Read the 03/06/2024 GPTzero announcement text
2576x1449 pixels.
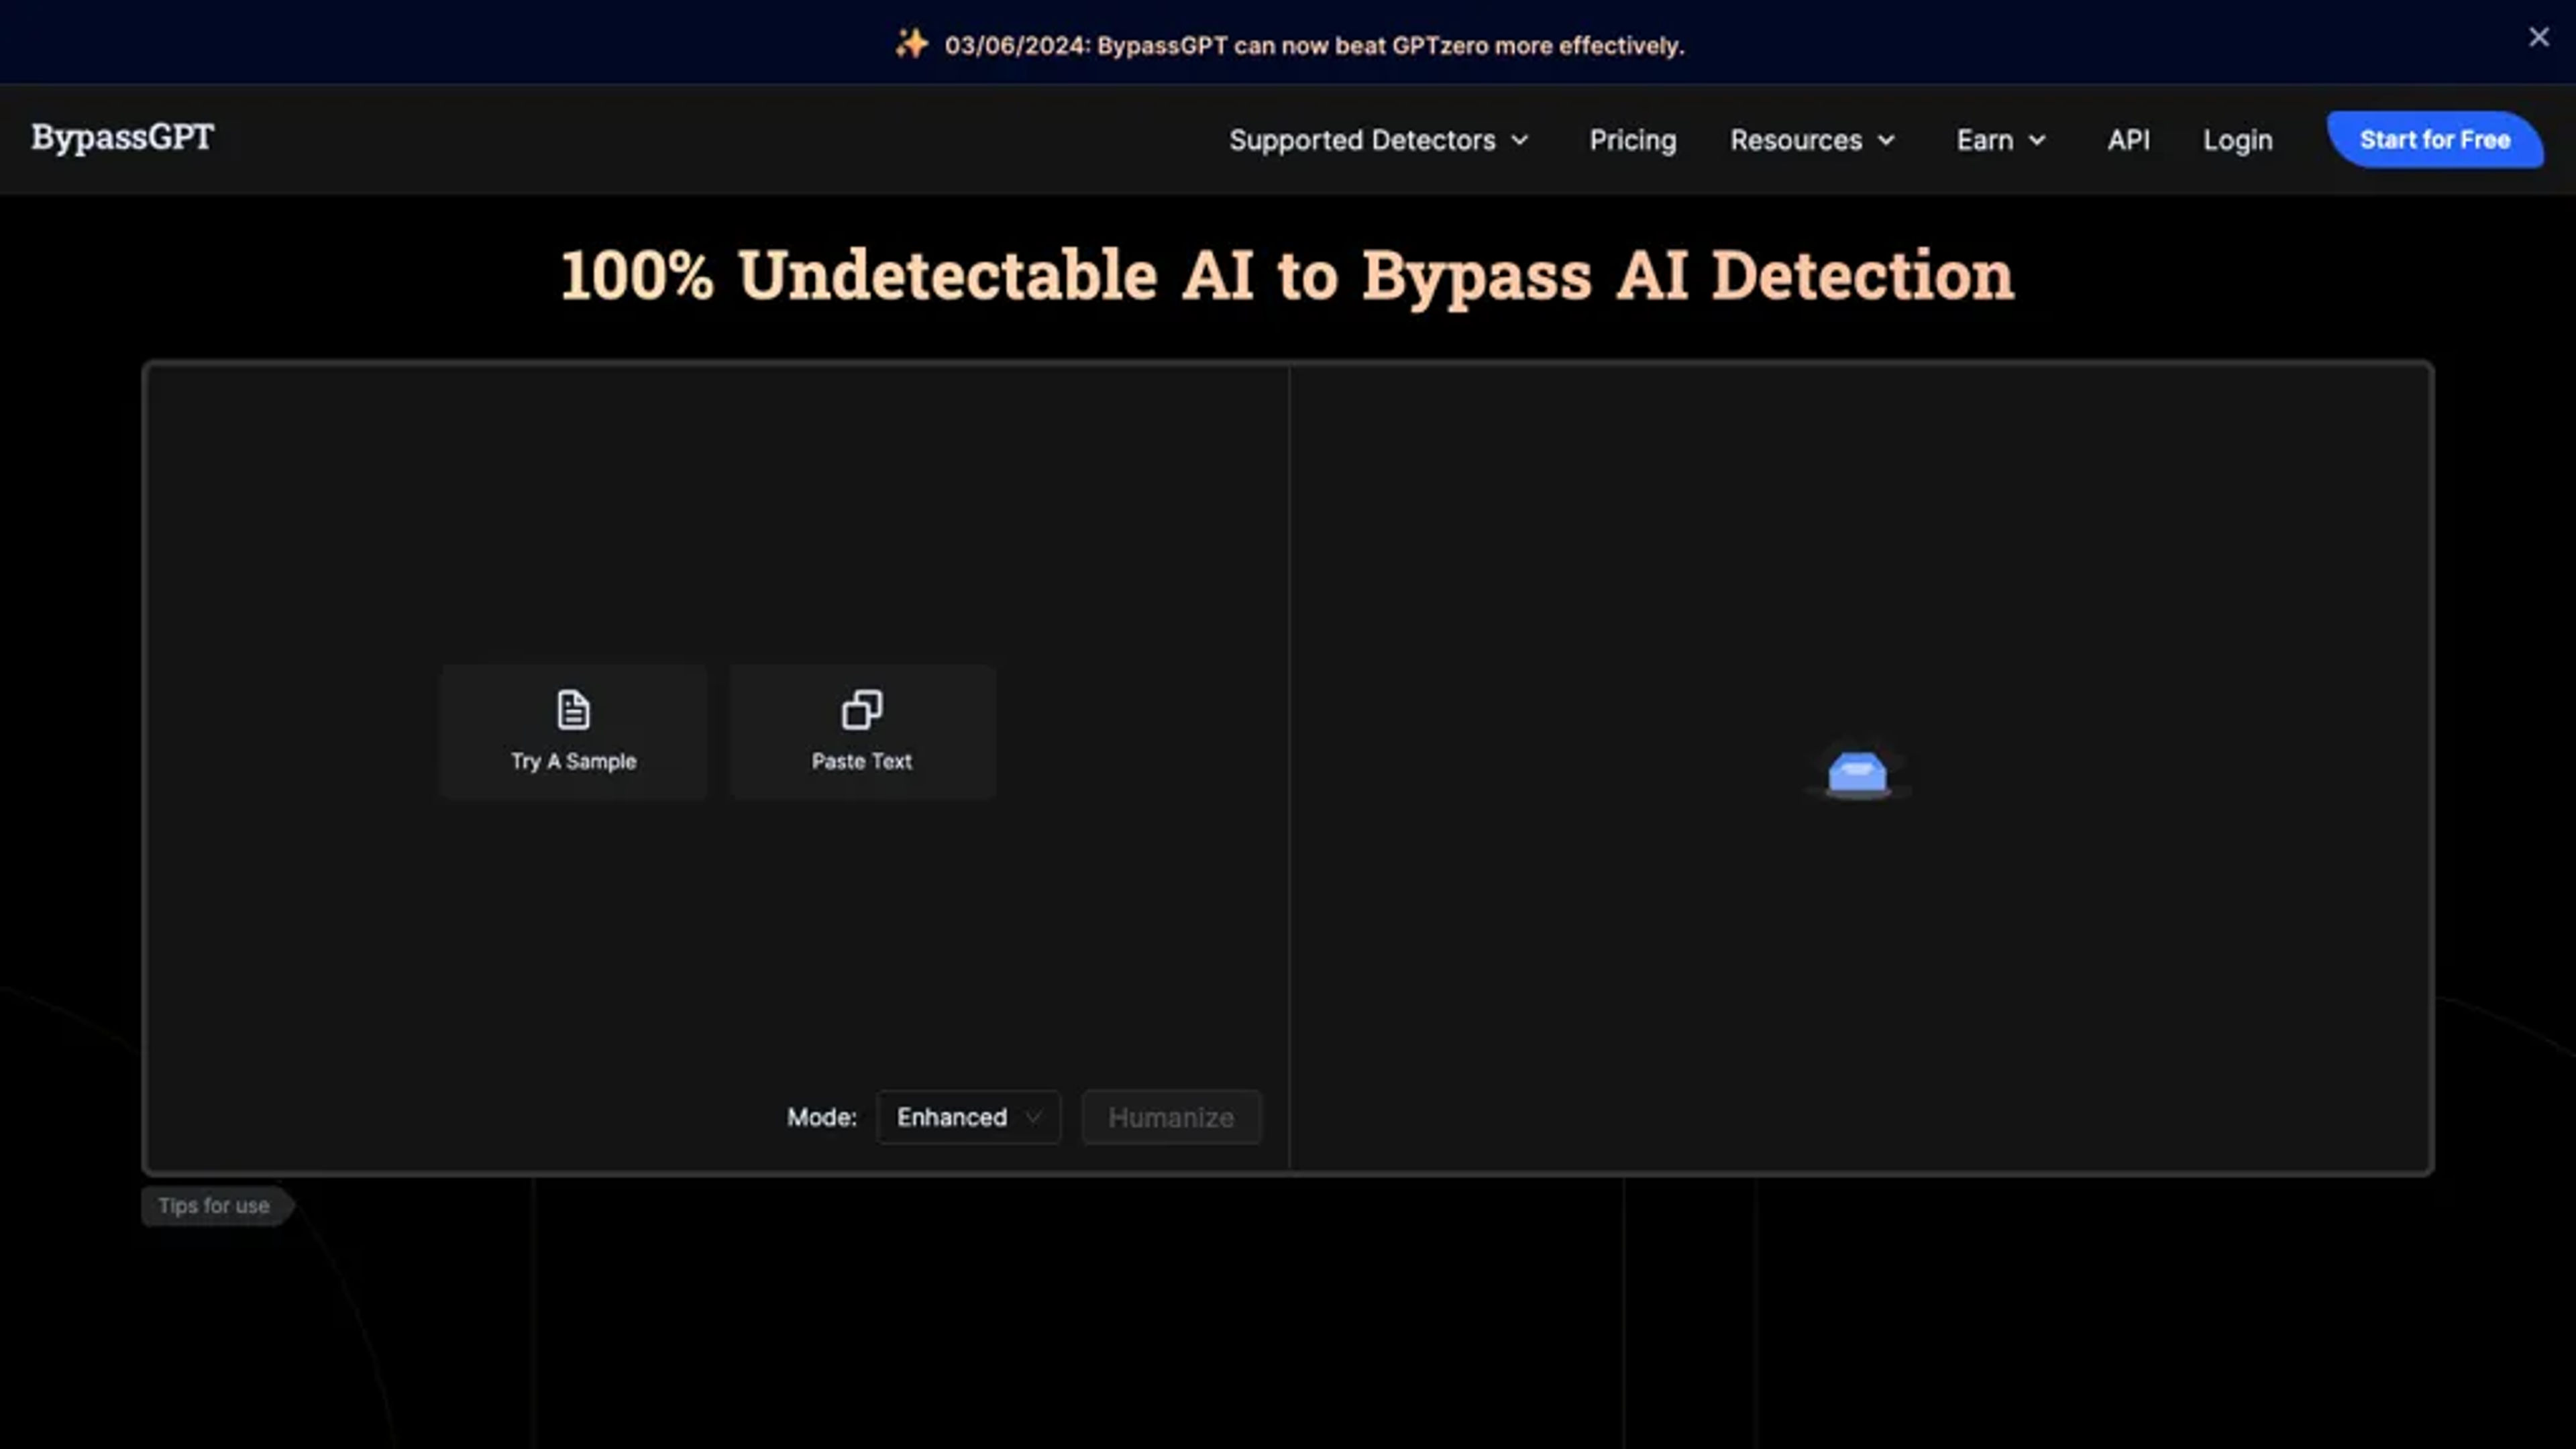(1314, 46)
